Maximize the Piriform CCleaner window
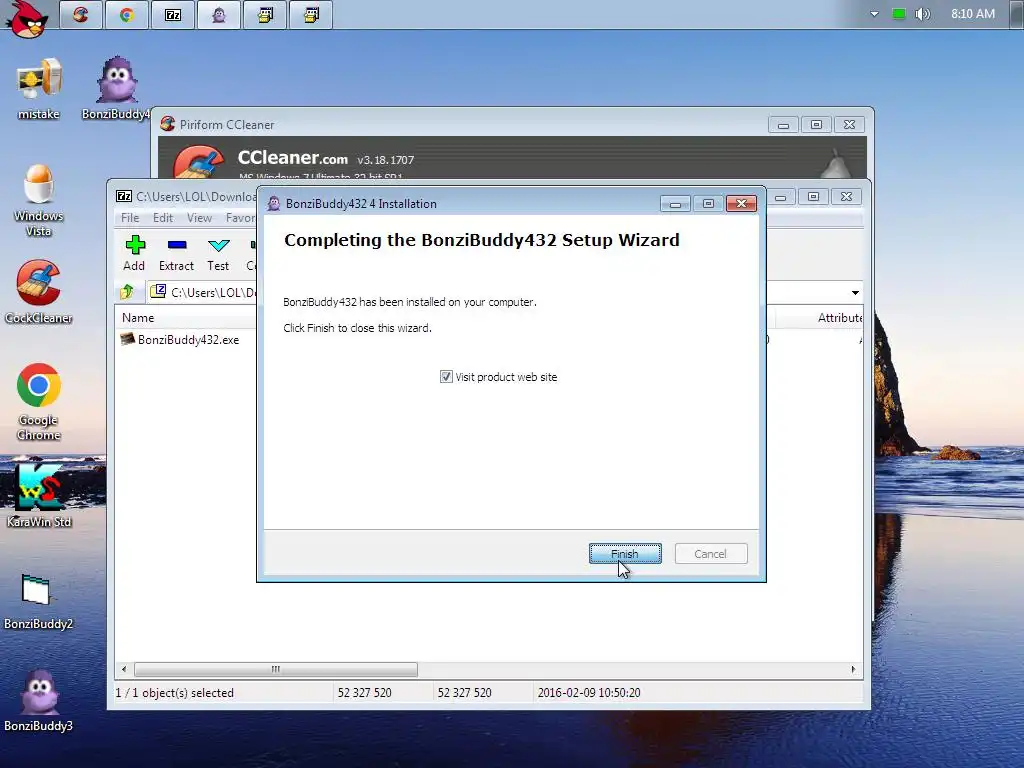The width and height of the screenshot is (1024, 768). tap(816, 124)
